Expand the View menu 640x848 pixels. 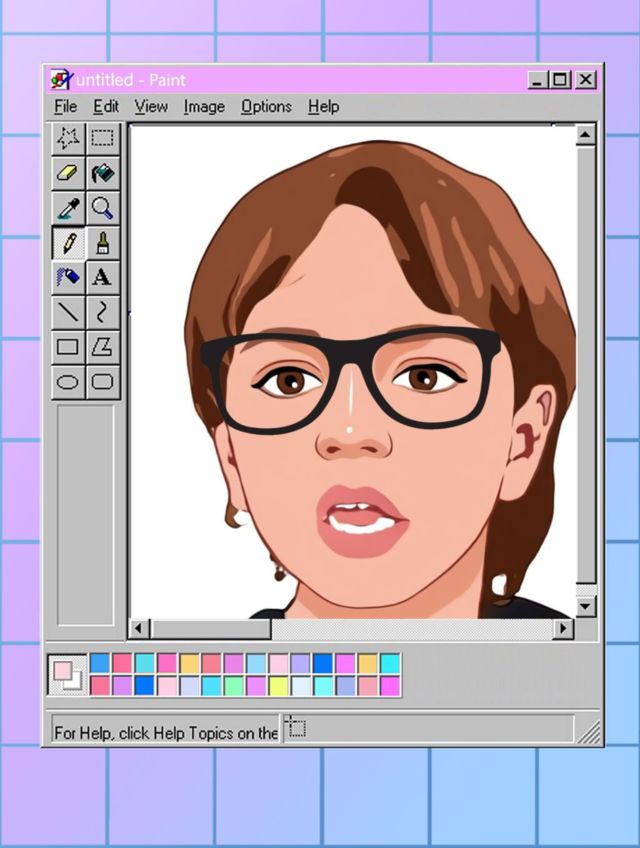point(151,106)
